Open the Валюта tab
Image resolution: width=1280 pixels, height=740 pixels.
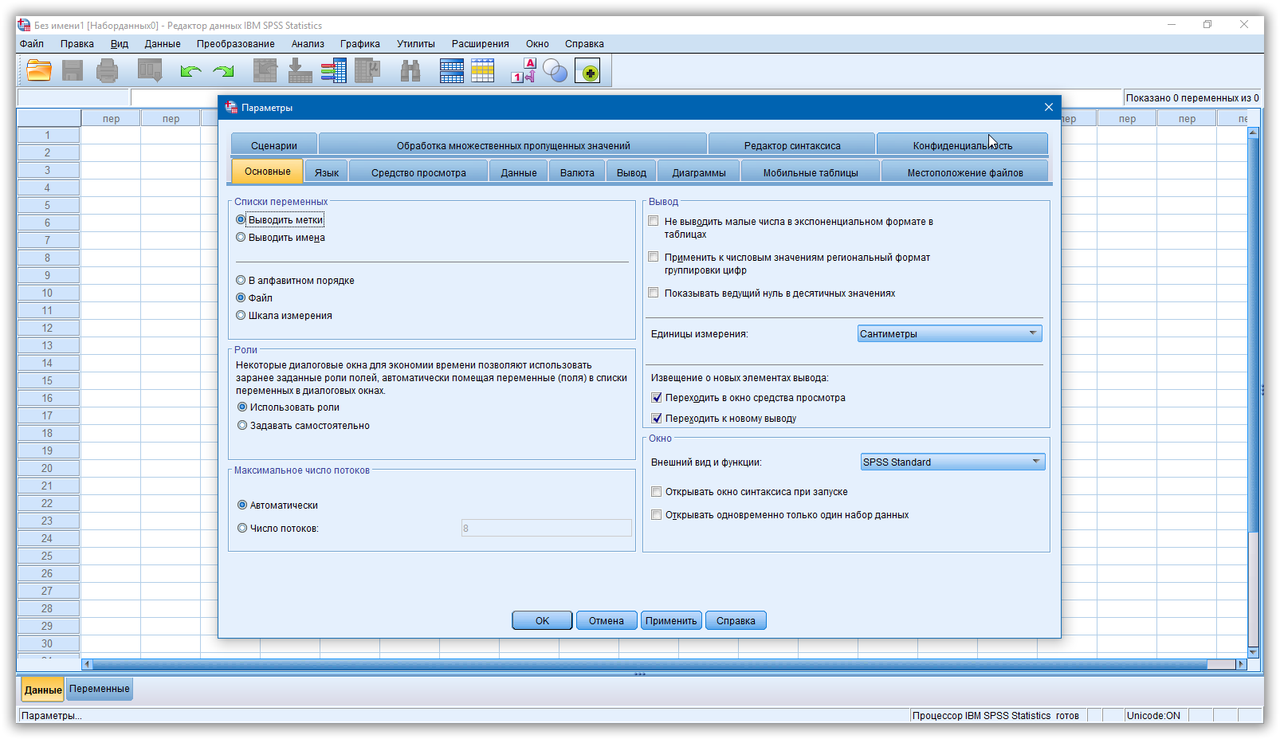[577, 172]
